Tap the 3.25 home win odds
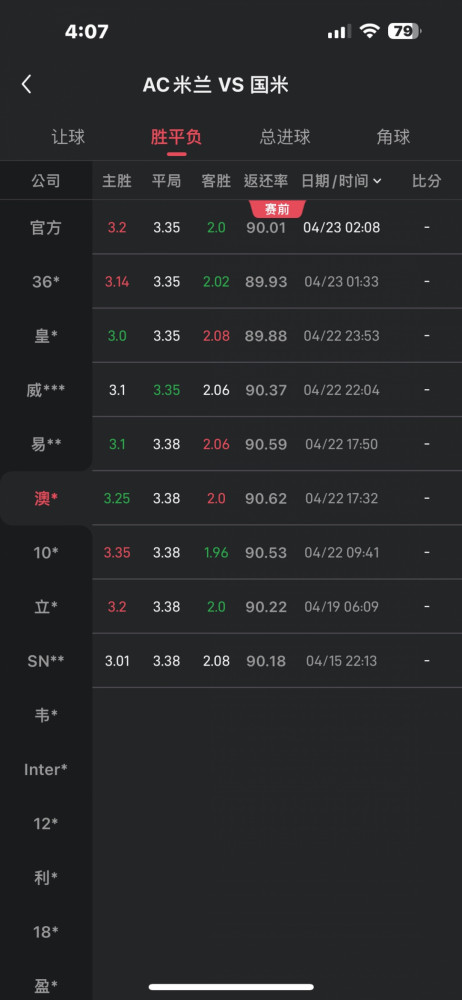Viewport: 462px width, 1000px height. coord(117,498)
